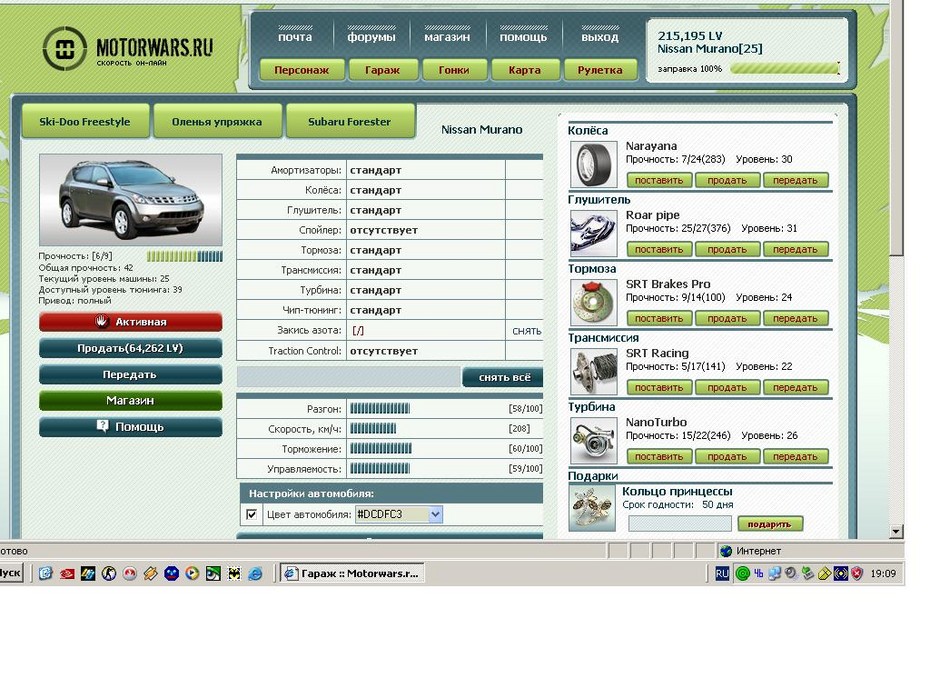The width and height of the screenshot is (930, 698).
Task: Click the NanoTurbo turbine icon
Action: 593,441
